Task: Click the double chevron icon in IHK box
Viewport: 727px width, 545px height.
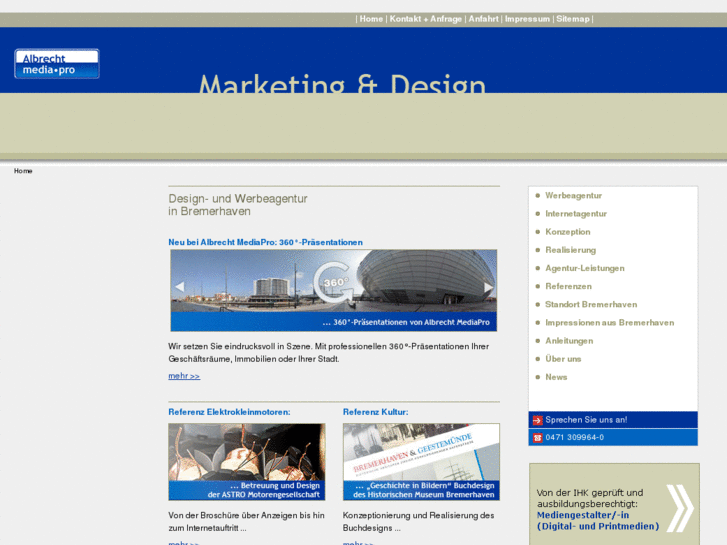Action: pos(680,508)
